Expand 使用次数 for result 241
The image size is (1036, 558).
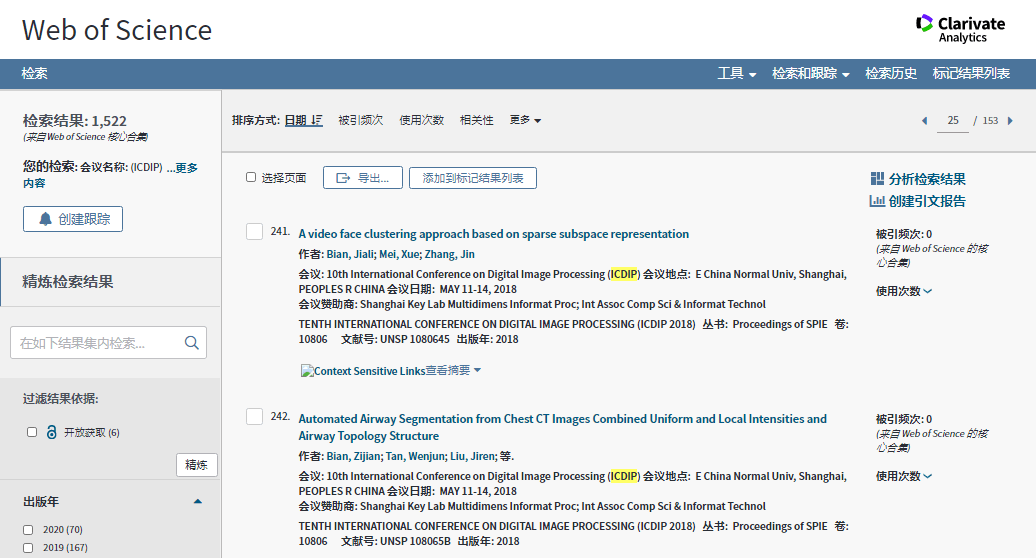pos(904,291)
